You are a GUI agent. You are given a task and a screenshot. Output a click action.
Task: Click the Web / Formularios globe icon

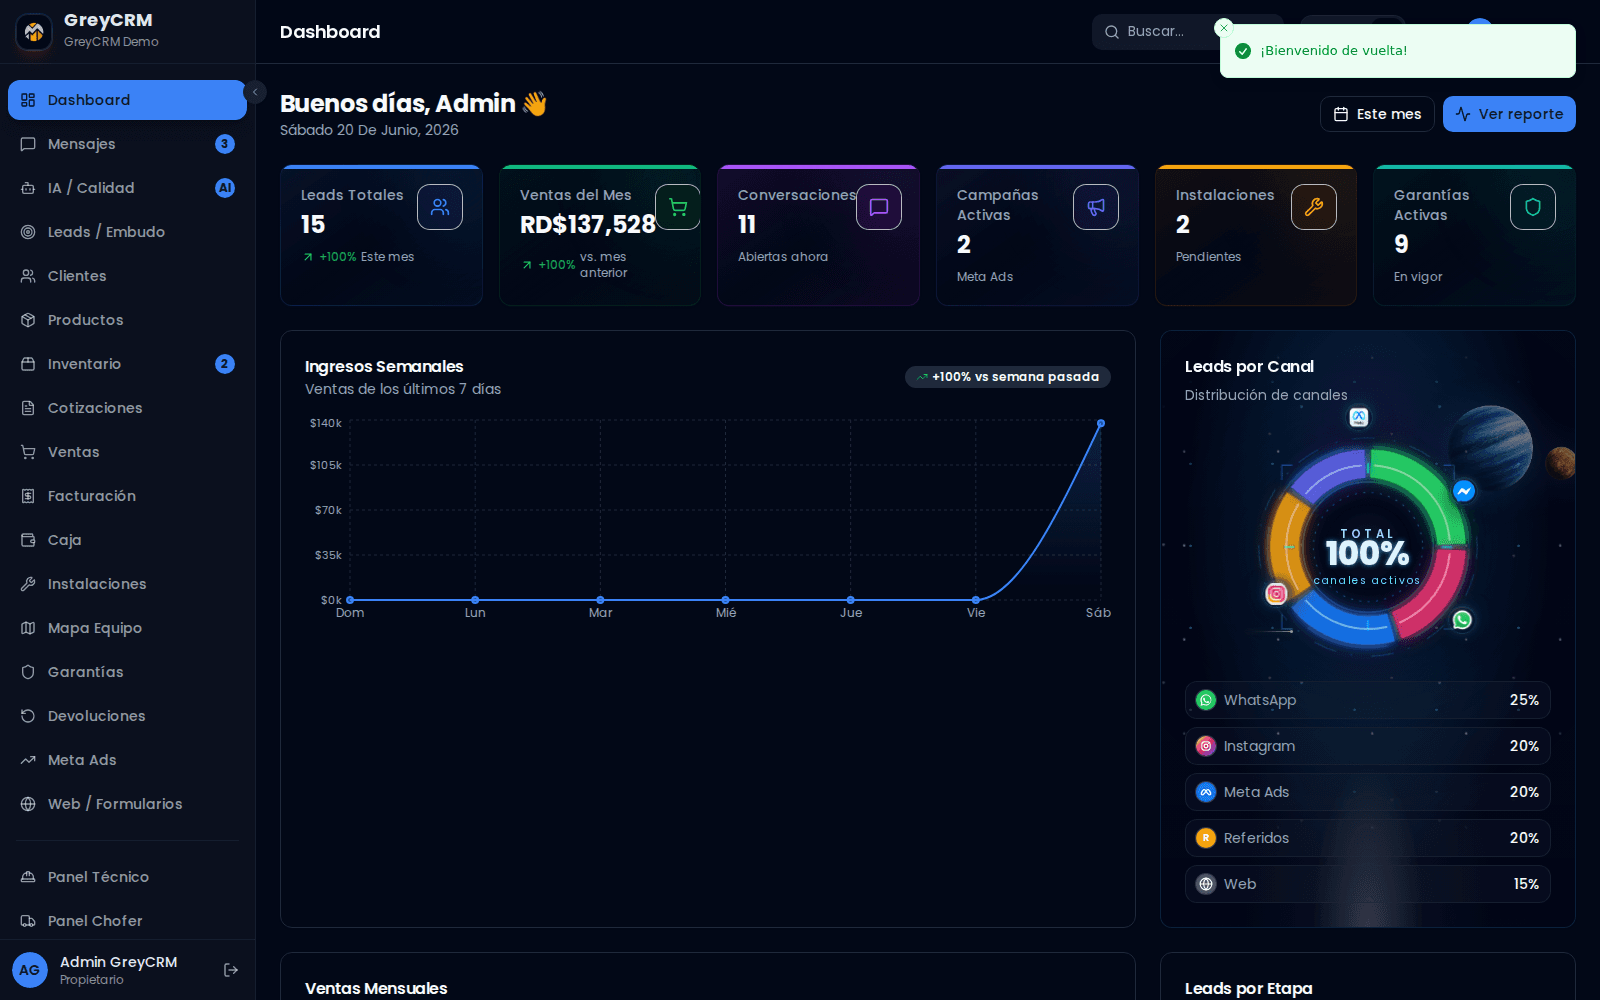click(28, 804)
